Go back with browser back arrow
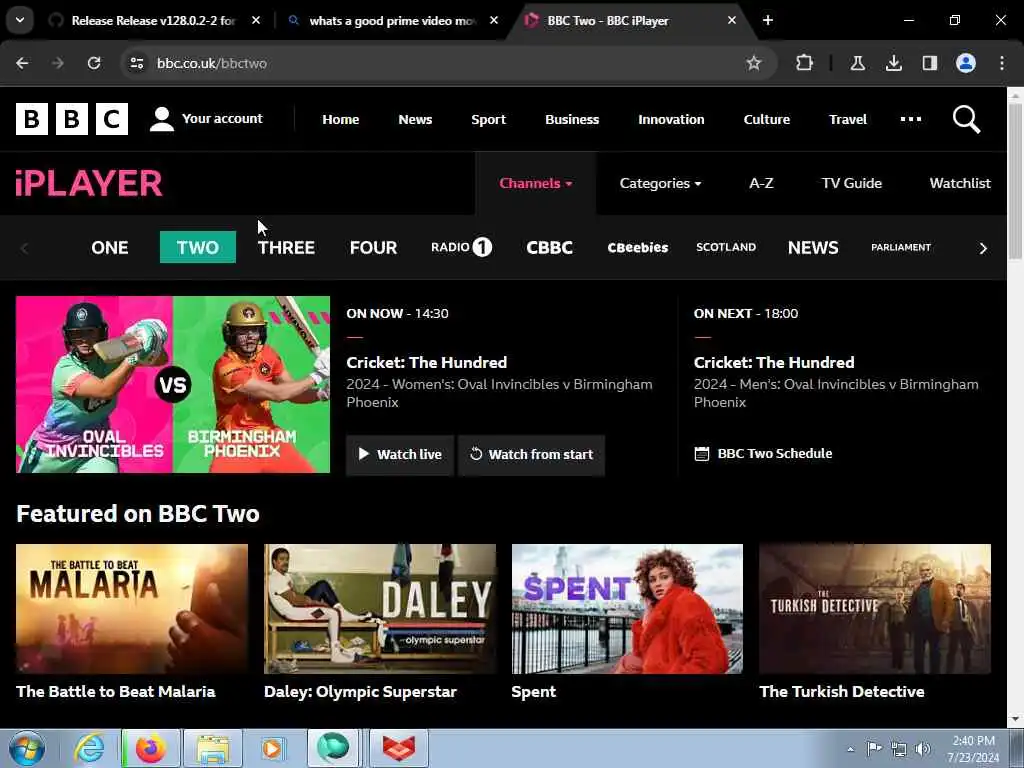The image size is (1024, 768). pos(22,63)
